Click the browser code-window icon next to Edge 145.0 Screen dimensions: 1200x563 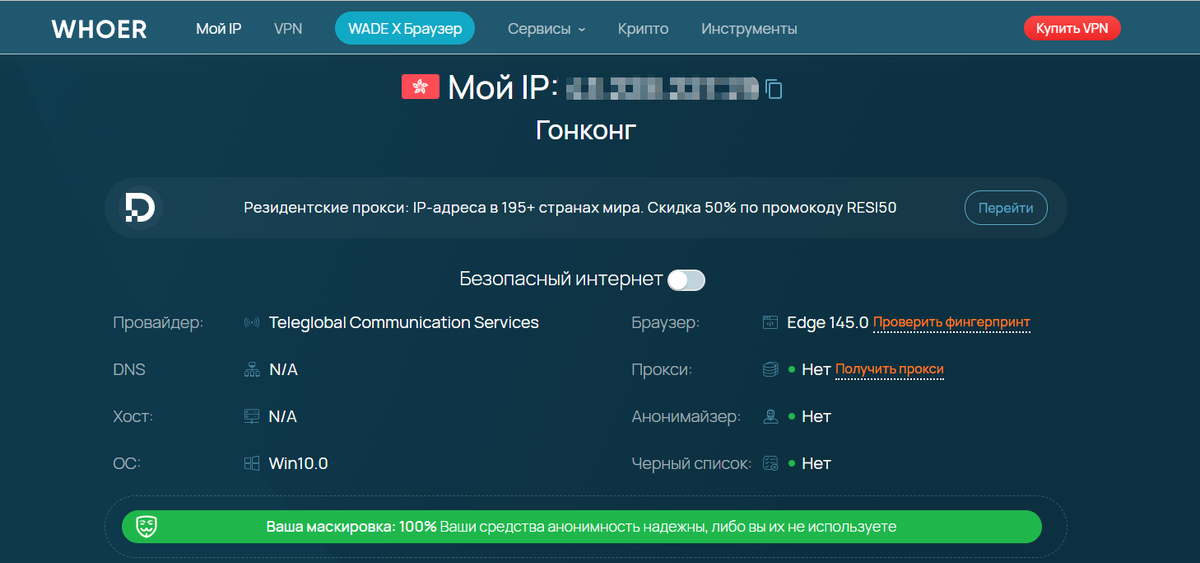click(x=770, y=323)
